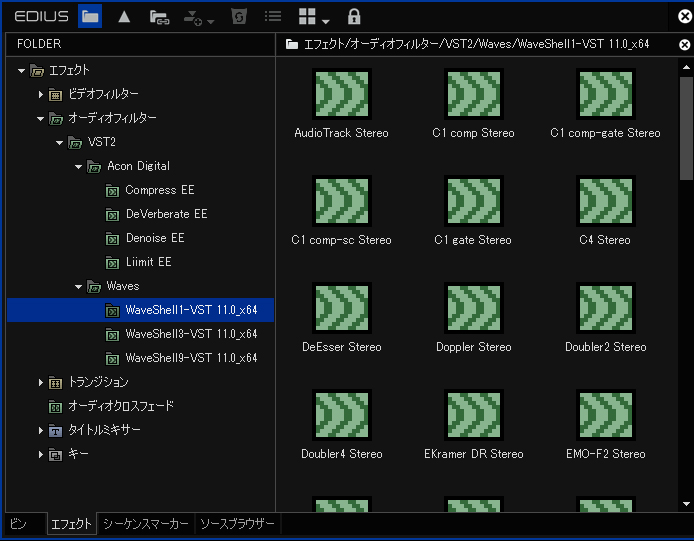The image size is (694, 541).
Task: Select the DeVerberate EE folder
Action: [x=157, y=214]
